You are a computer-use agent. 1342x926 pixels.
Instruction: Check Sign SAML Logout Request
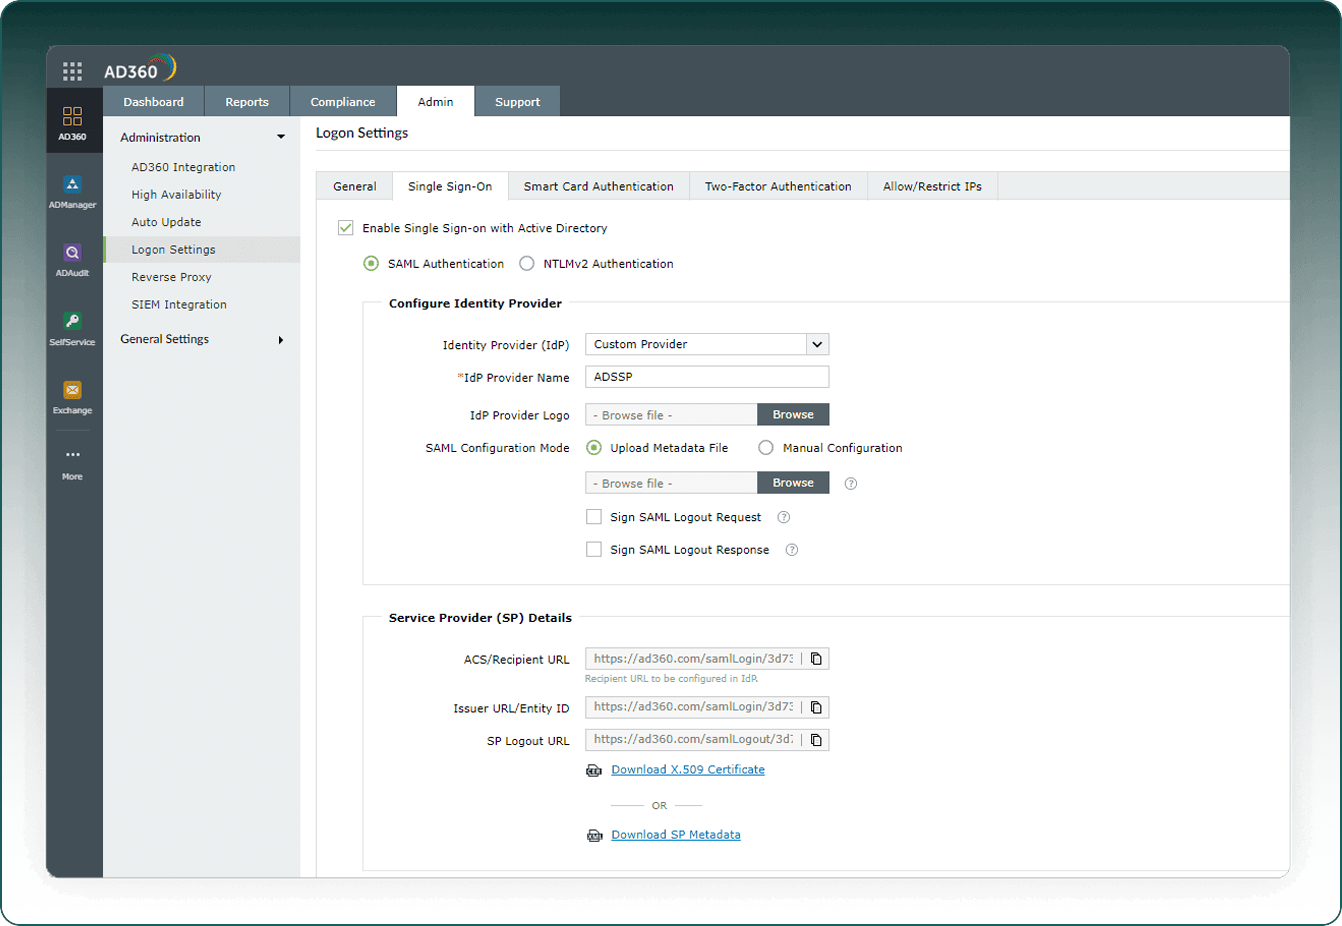(x=594, y=517)
